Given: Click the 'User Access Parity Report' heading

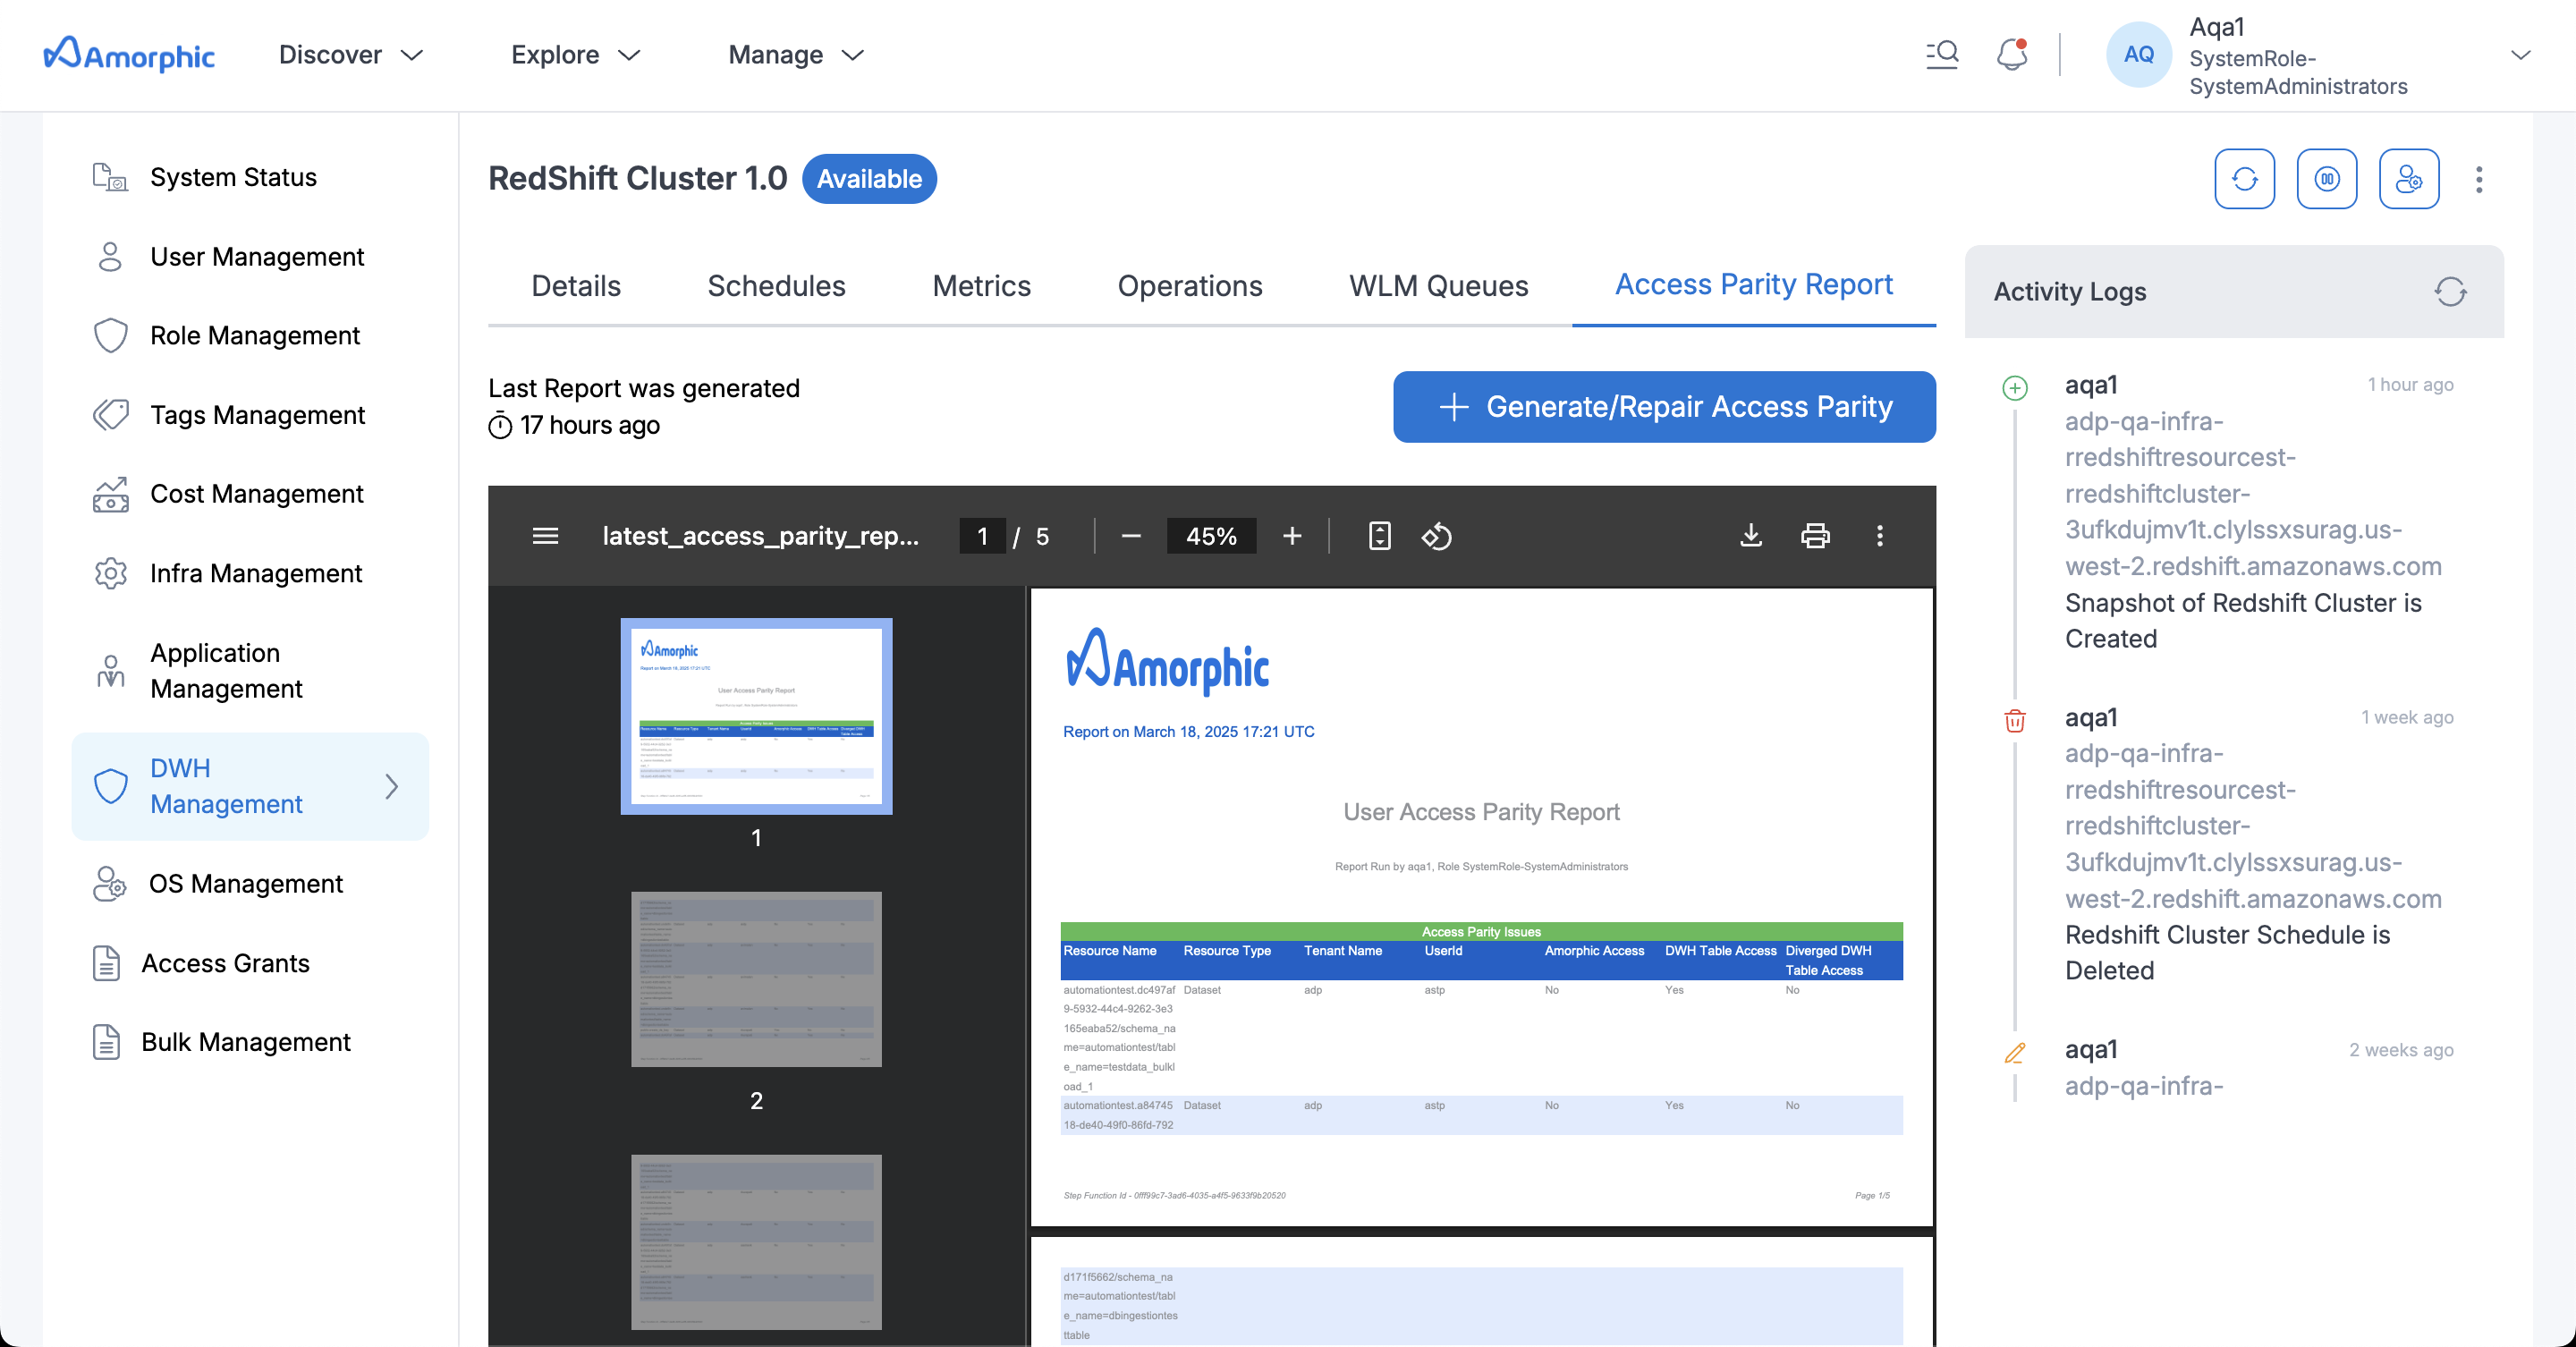Looking at the screenshot, I should tap(1481, 812).
